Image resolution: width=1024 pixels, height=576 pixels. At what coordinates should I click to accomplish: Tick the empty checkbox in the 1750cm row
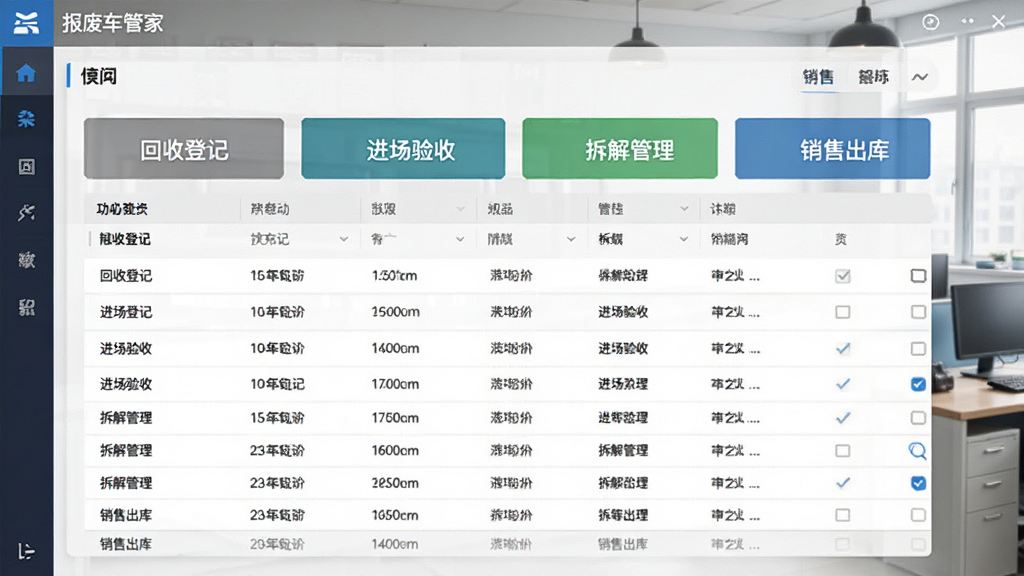click(x=918, y=417)
